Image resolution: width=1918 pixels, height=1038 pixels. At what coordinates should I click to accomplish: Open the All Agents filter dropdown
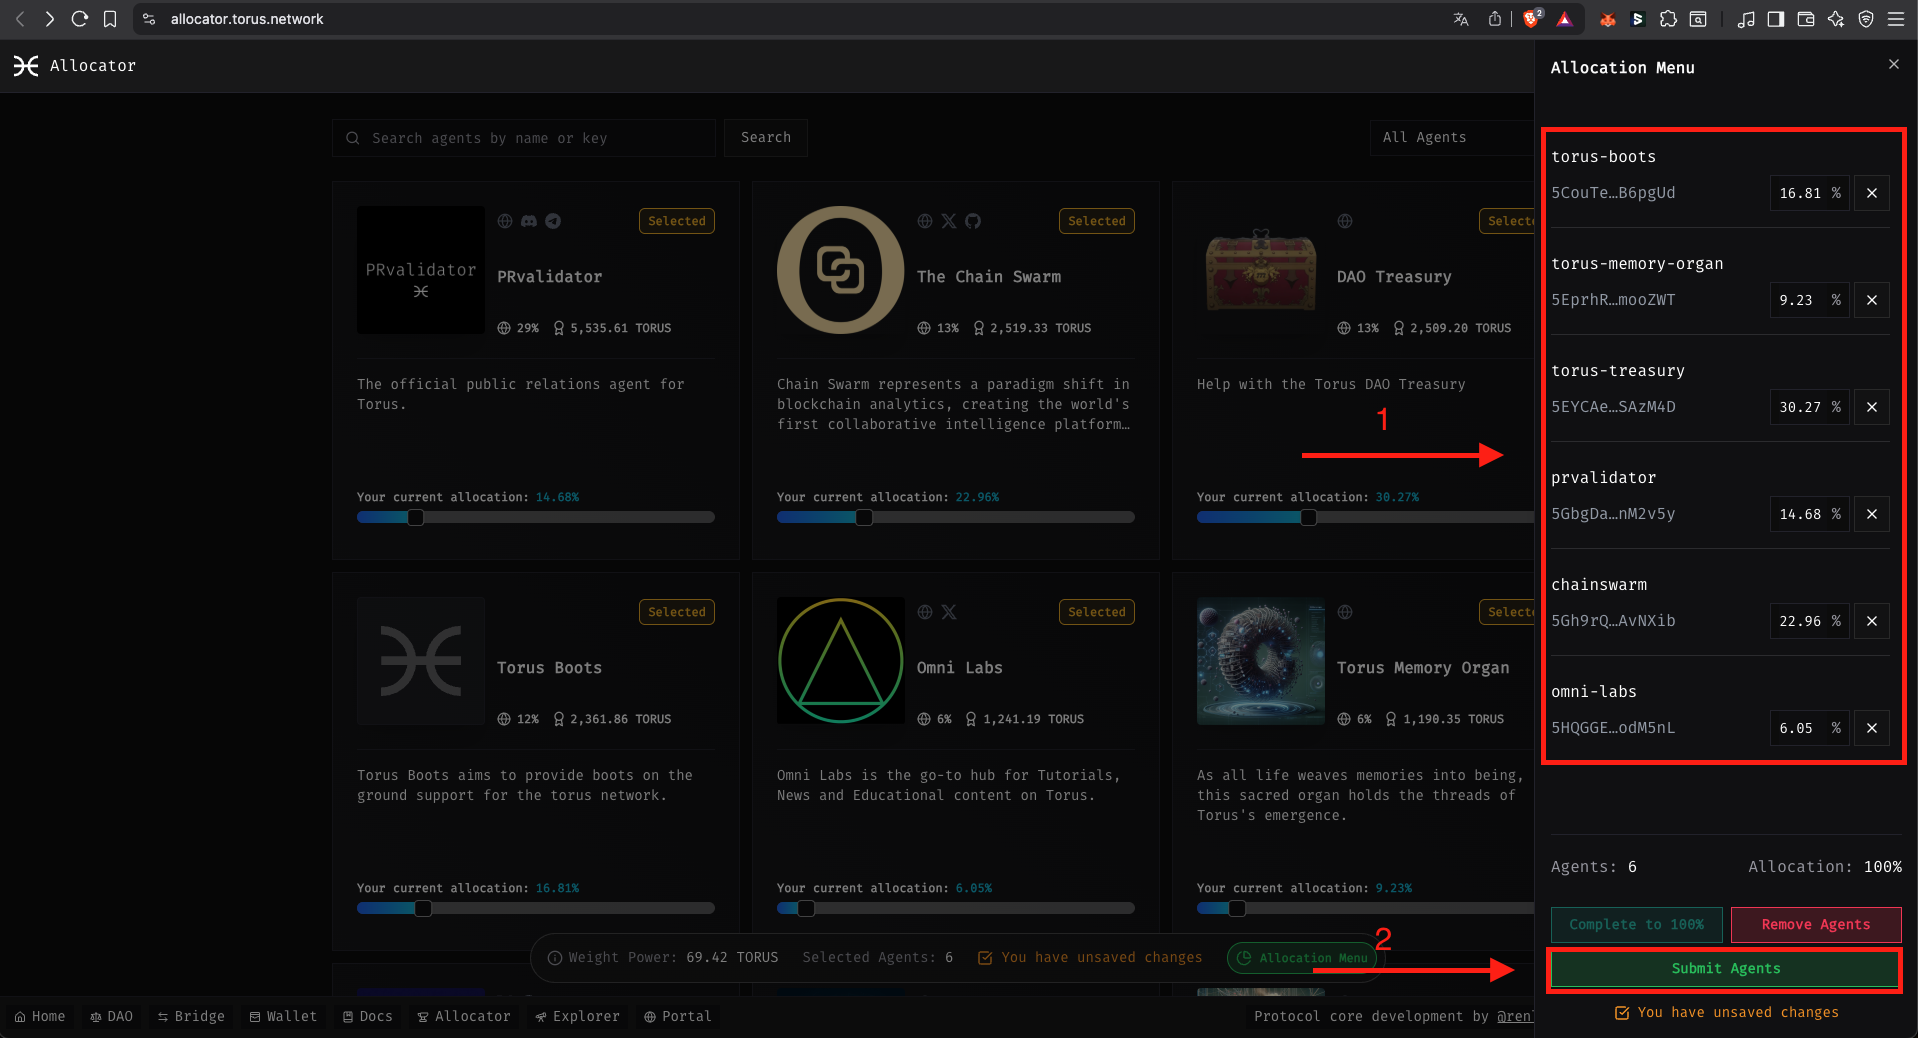(x=1424, y=137)
